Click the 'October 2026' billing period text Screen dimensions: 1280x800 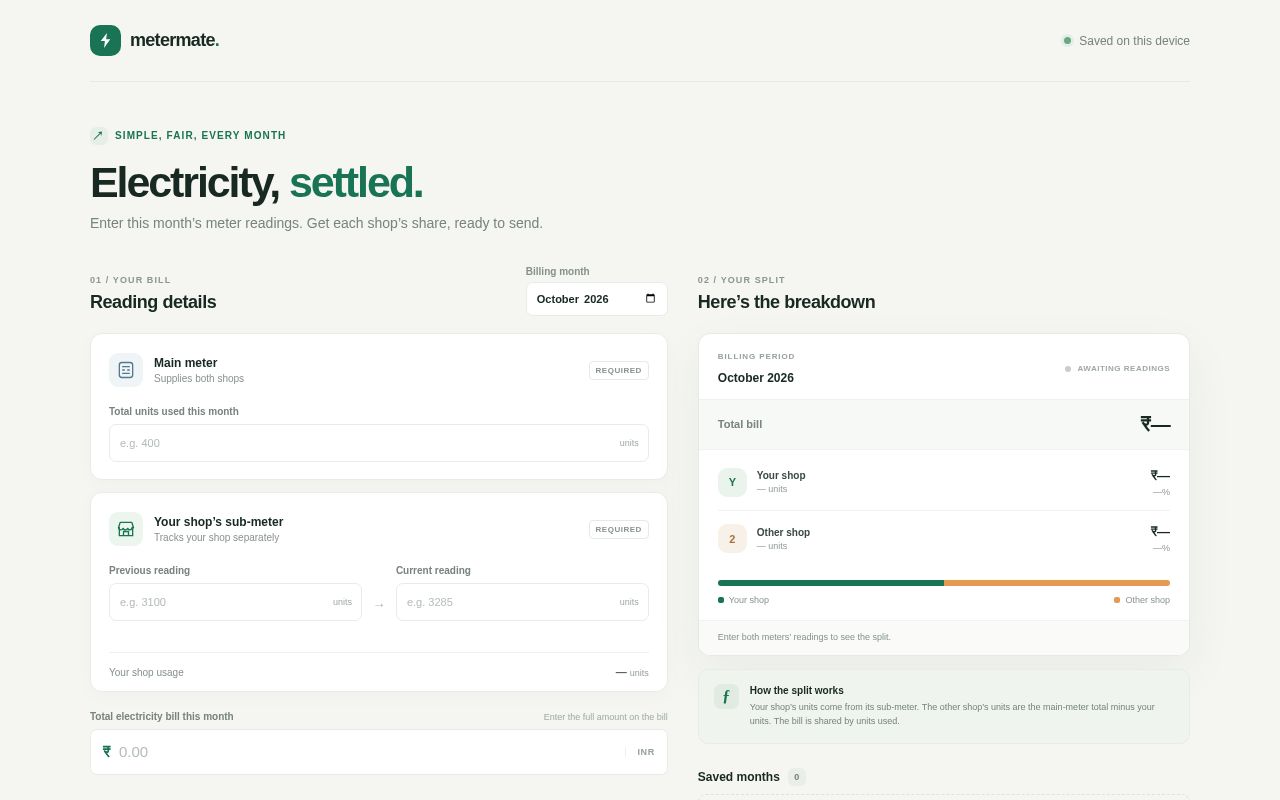pos(756,378)
